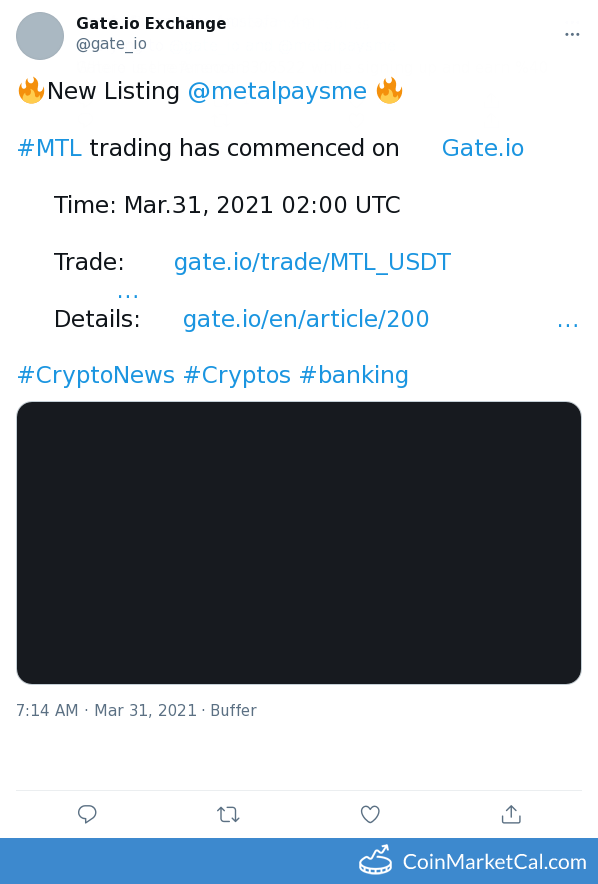598x884 pixels.
Task: Click the CoinMarketCal logo icon
Action: 376,860
